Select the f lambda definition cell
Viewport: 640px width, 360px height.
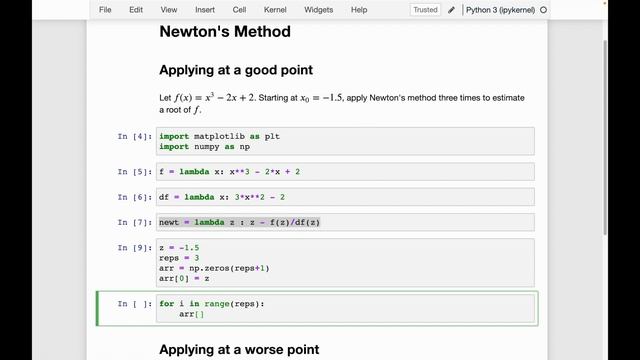[x=345, y=172]
